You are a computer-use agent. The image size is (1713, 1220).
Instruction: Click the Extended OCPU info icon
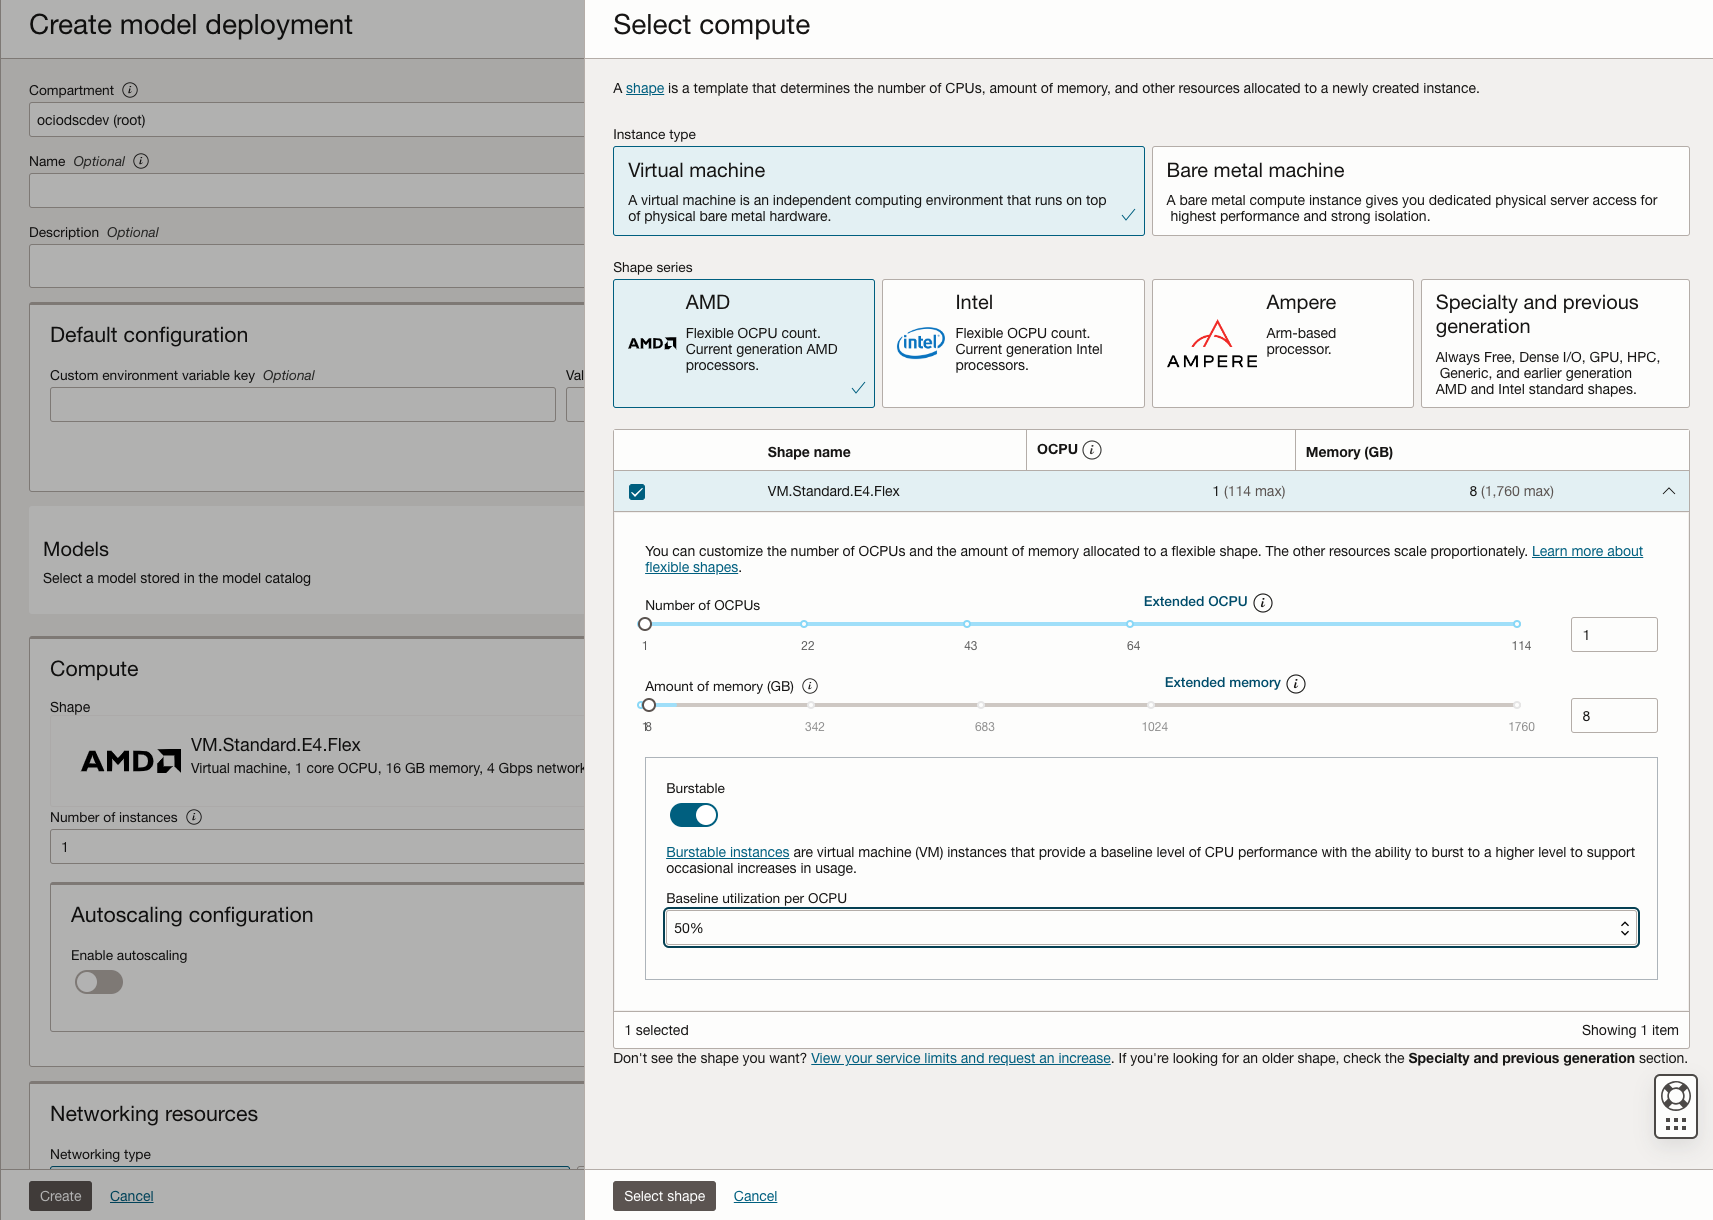pyautogui.click(x=1263, y=603)
